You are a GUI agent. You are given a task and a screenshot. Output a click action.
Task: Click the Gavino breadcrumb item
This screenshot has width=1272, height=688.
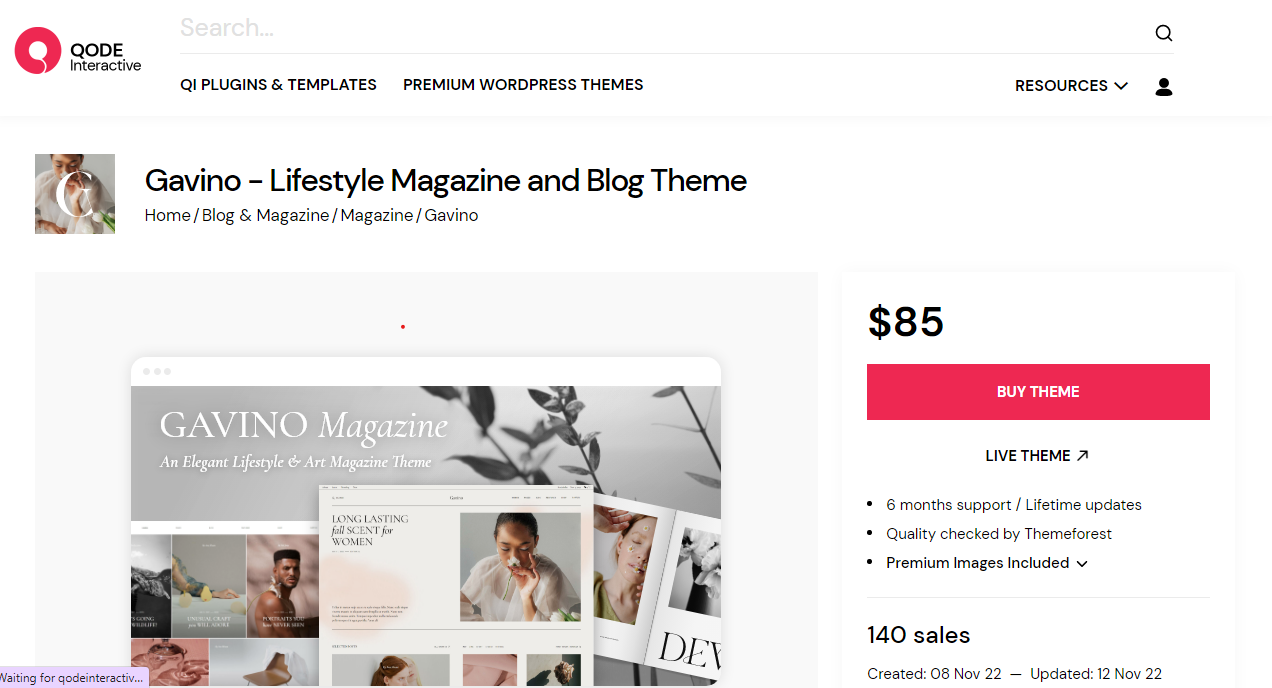(x=451, y=215)
